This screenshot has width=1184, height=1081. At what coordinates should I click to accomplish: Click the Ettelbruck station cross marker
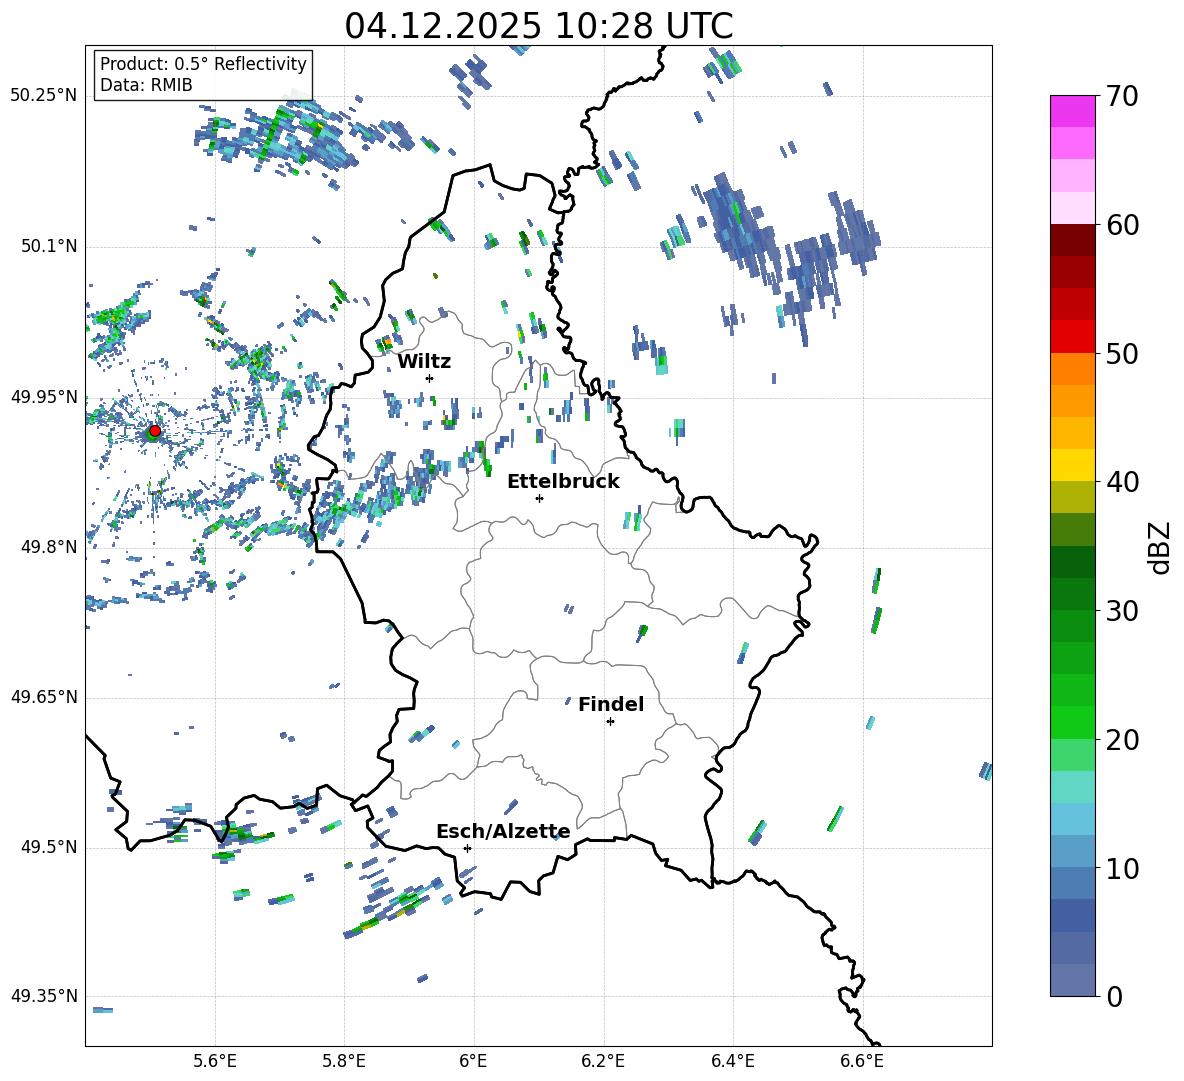coord(539,498)
